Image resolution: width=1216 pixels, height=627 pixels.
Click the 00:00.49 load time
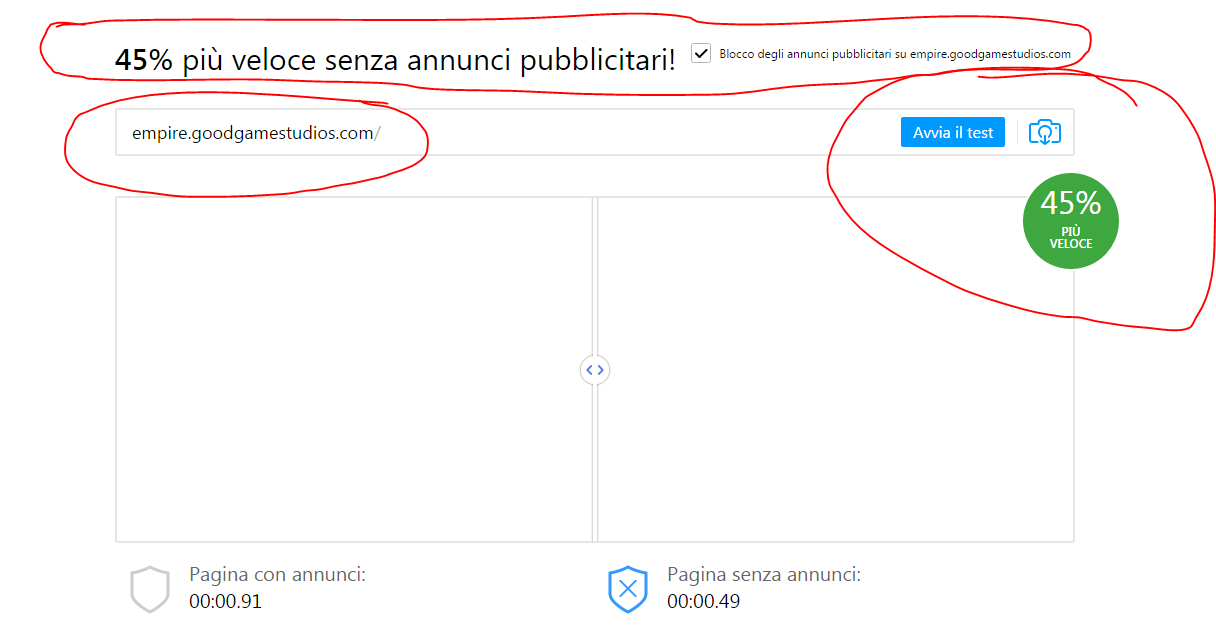703,601
